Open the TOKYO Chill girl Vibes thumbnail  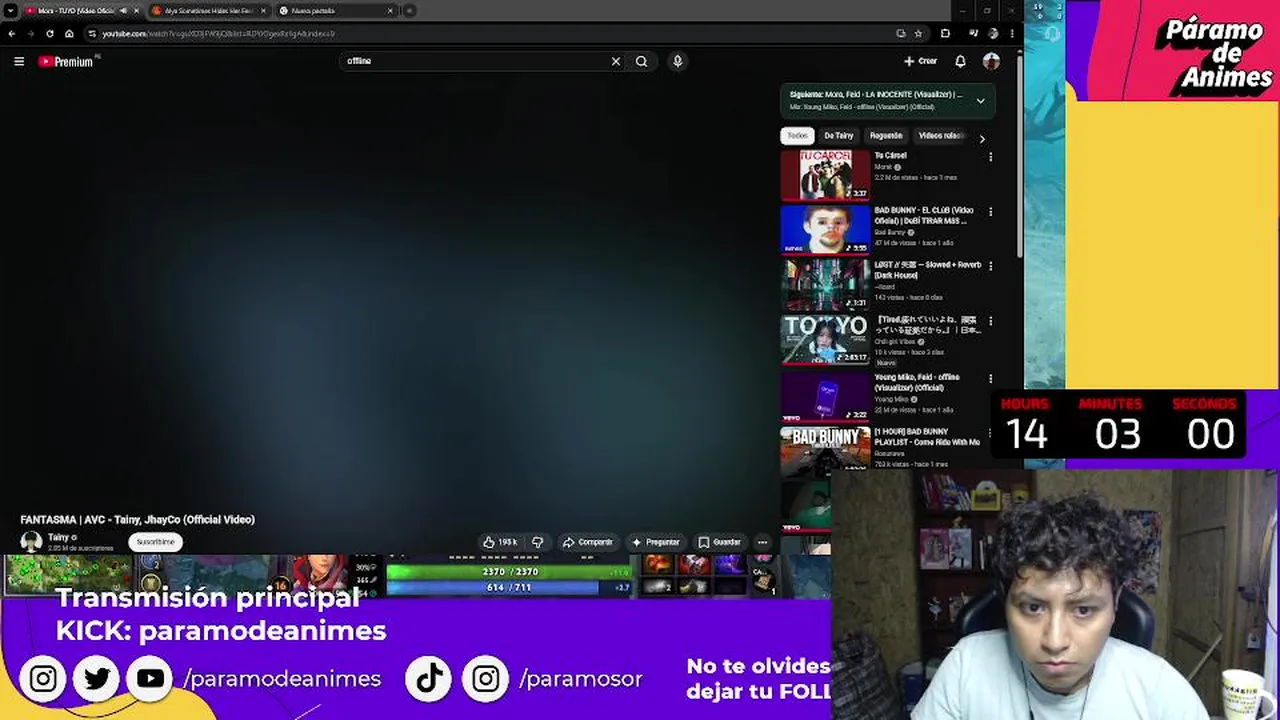[825, 339]
